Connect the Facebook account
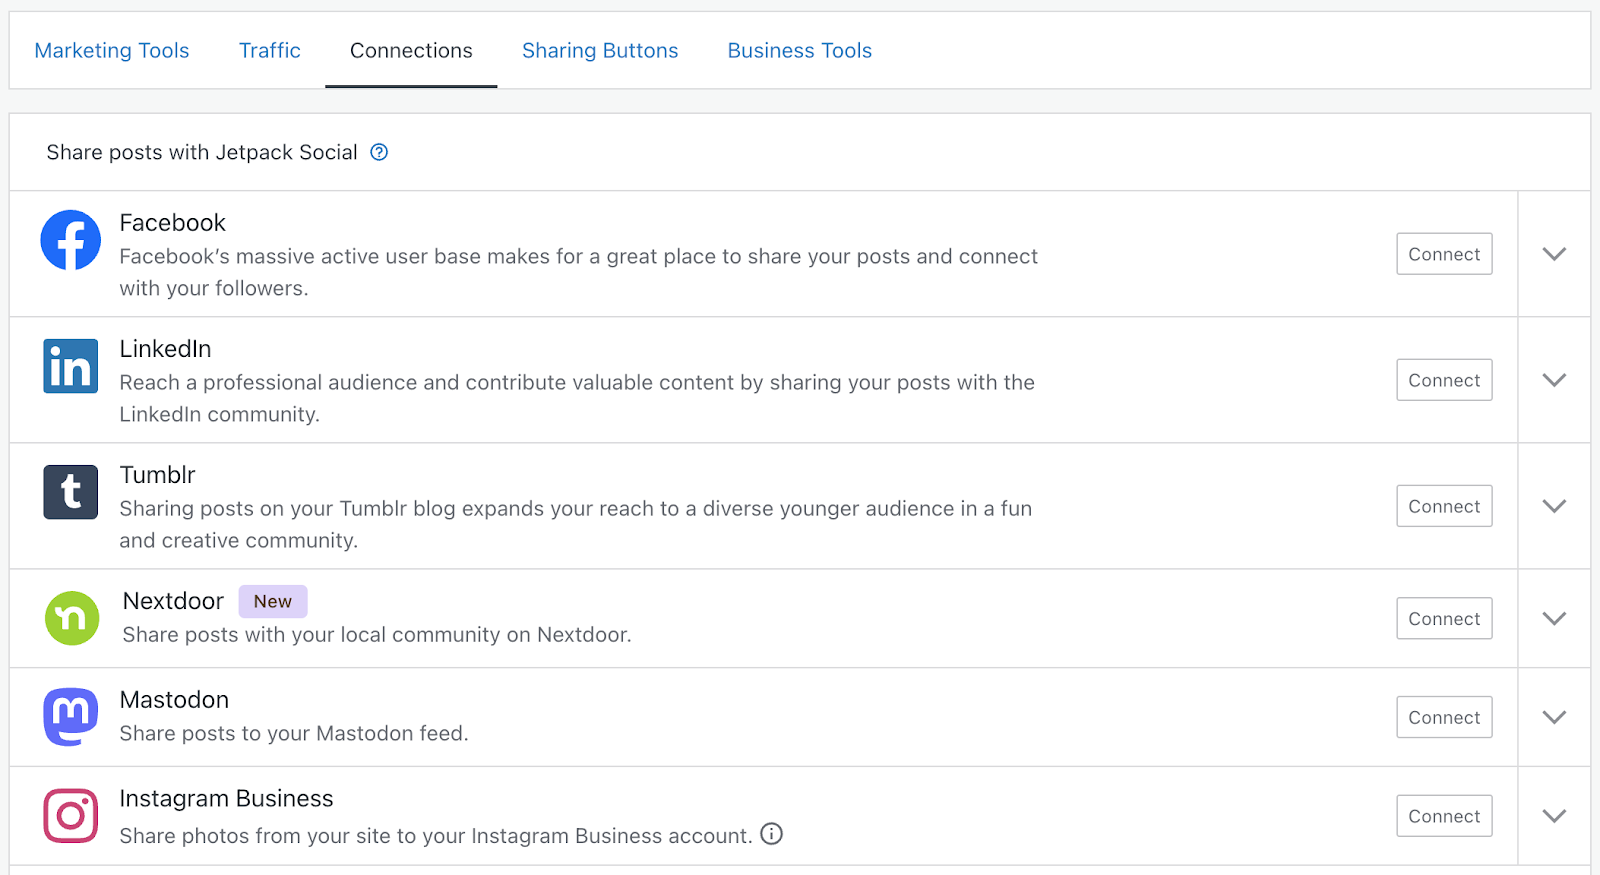The height and width of the screenshot is (875, 1600). pos(1444,254)
